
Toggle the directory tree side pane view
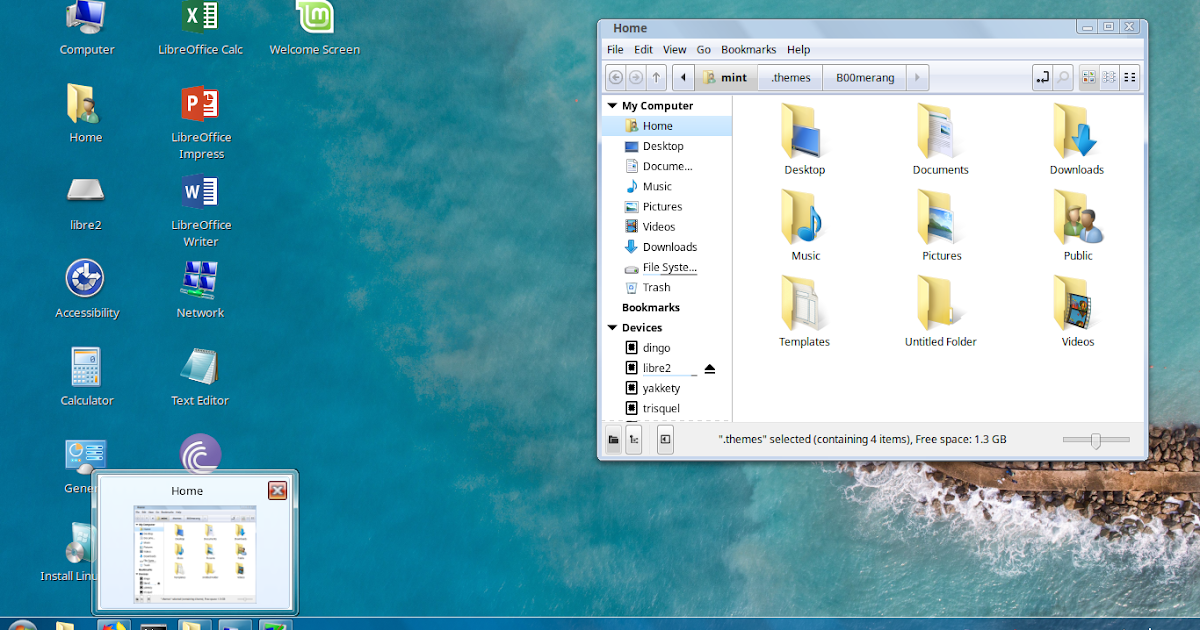634,439
